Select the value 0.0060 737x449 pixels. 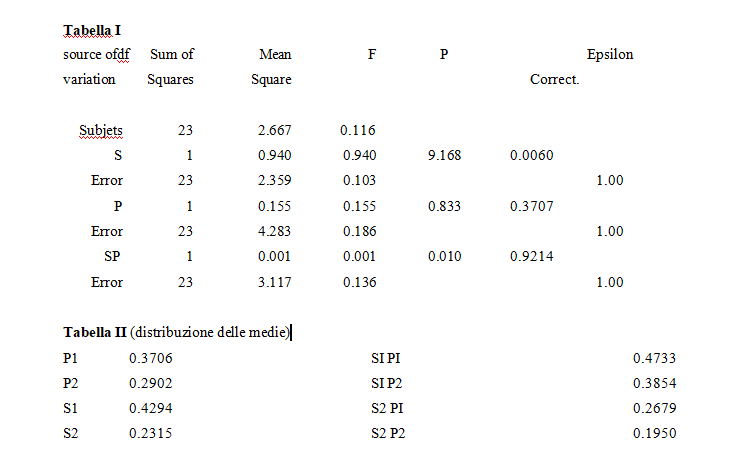(531, 156)
